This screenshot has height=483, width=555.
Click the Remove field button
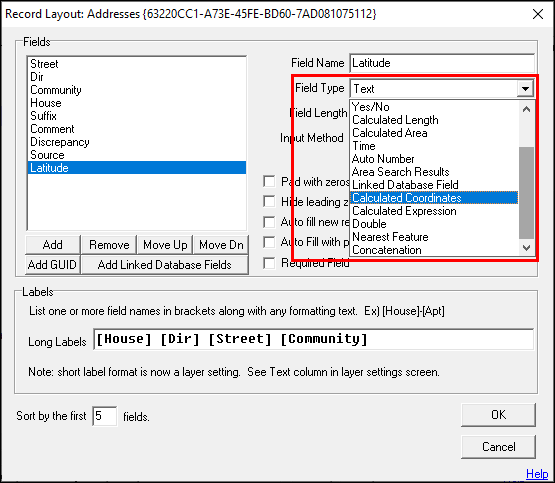[x=109, y=245]
